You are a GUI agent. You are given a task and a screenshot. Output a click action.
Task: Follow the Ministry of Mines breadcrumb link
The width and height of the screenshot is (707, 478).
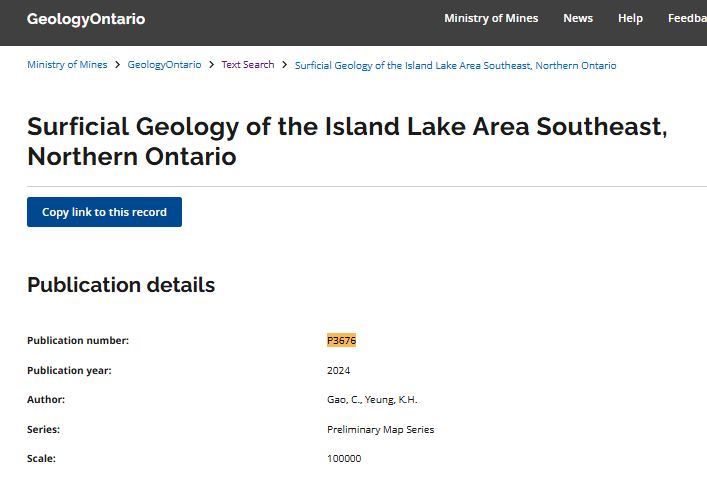click(x=66, y=65)
